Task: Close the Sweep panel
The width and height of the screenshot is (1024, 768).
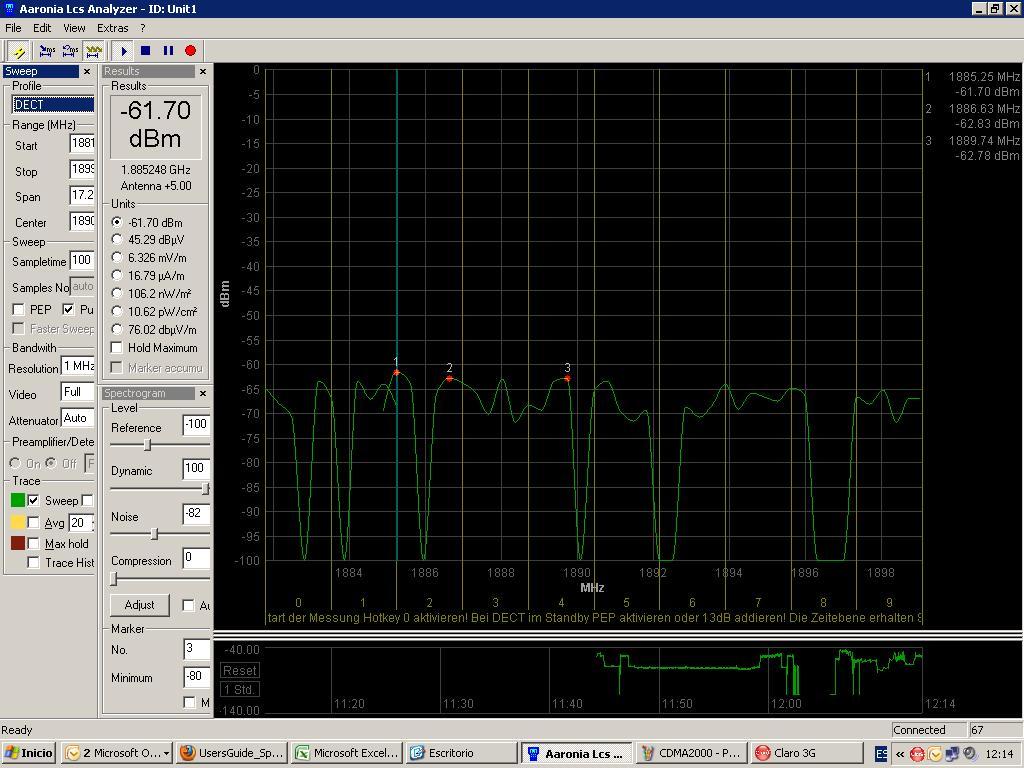Action: 86,72
